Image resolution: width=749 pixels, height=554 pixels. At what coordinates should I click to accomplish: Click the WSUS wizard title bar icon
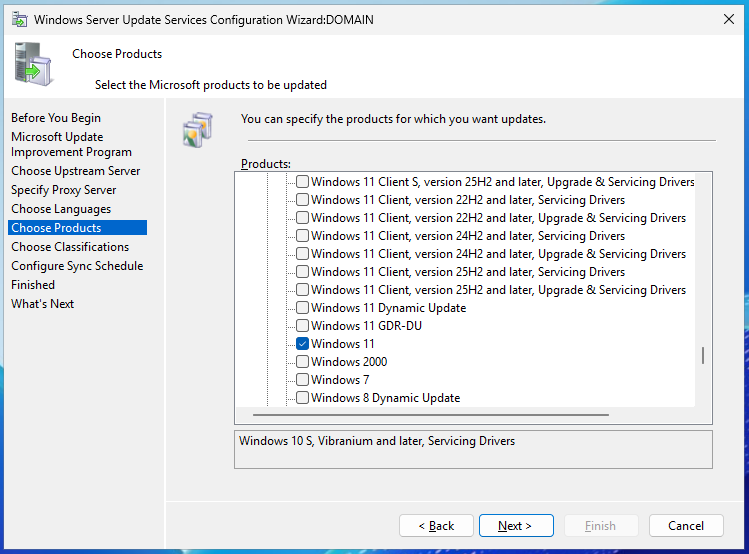click(20, 20)
